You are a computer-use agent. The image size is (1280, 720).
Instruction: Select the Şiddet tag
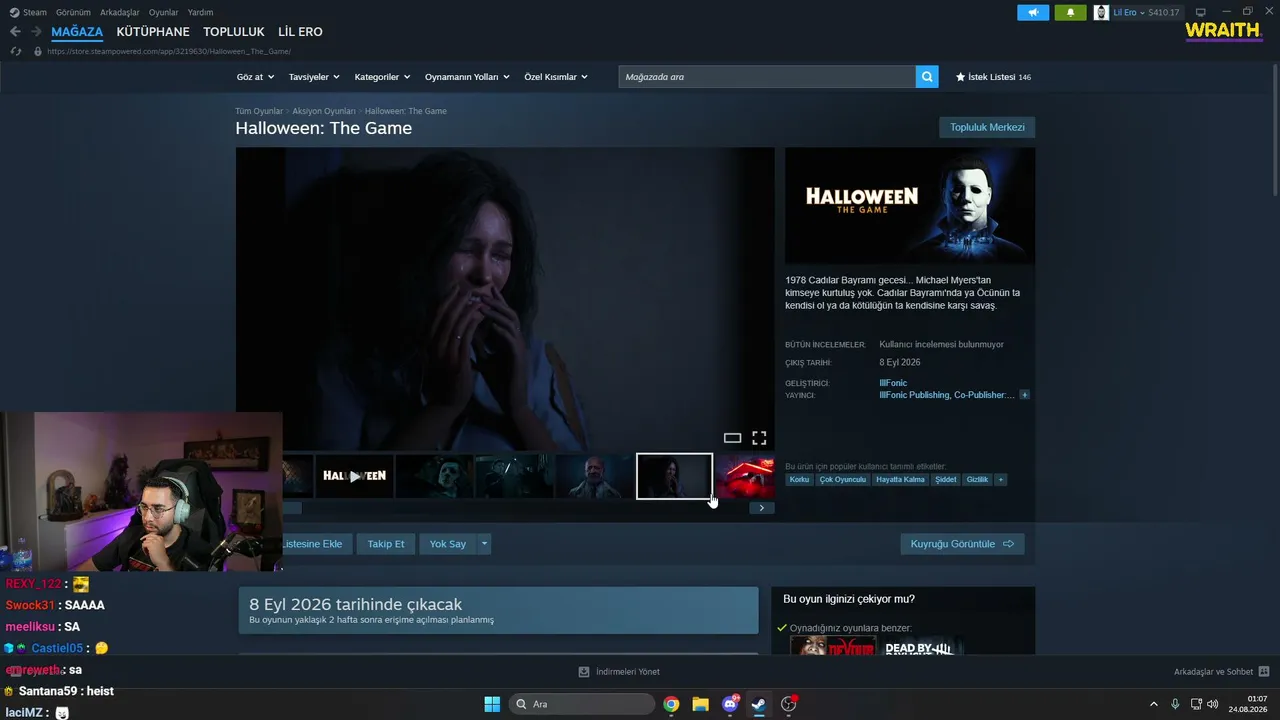[x=946, y=480]
